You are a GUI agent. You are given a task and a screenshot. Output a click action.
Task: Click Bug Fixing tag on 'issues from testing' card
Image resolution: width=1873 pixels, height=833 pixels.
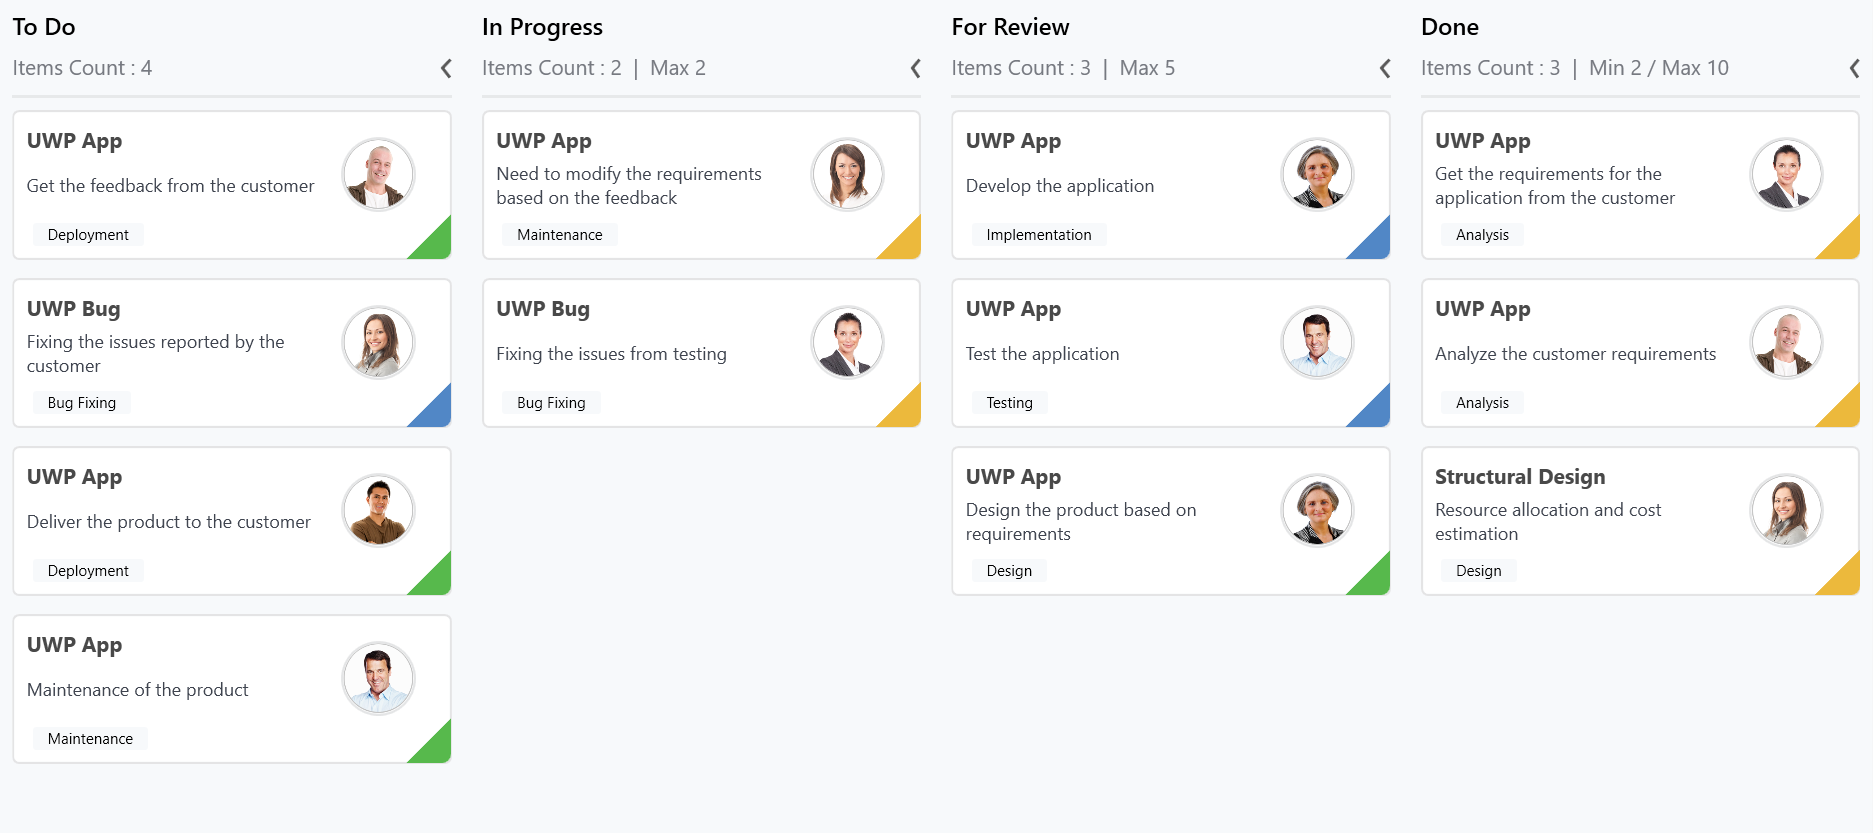551,403
